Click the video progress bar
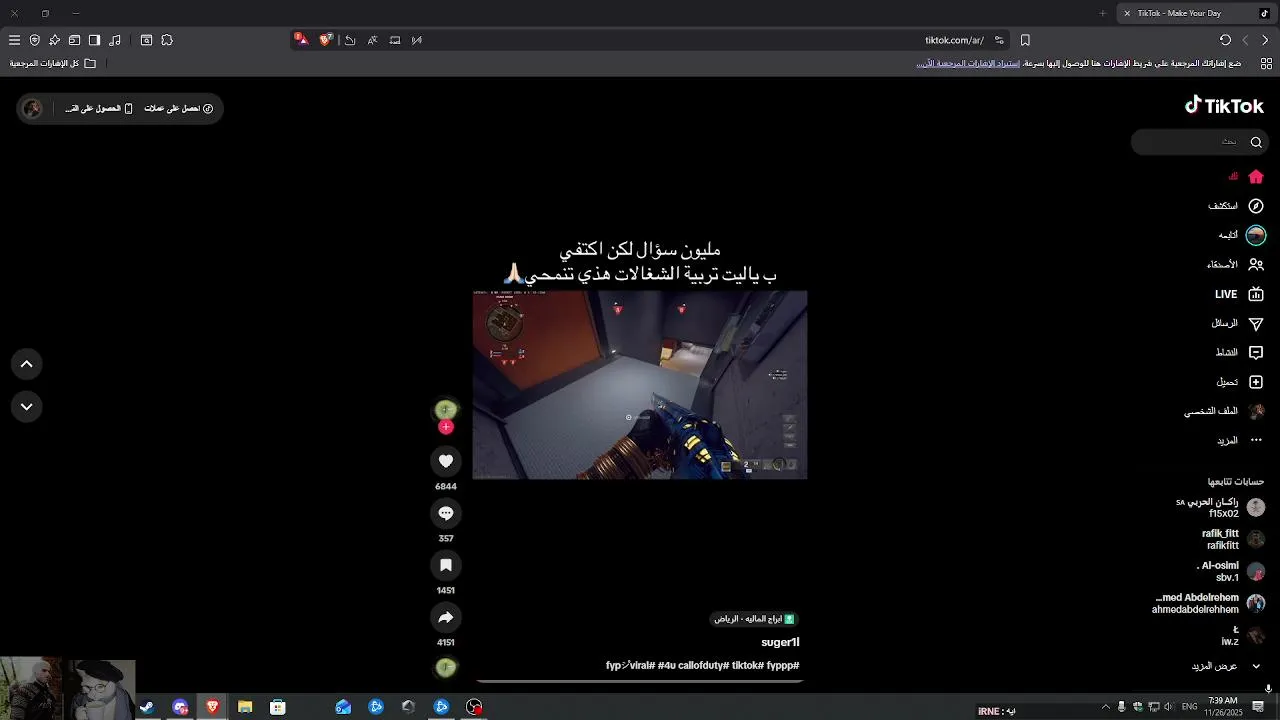The image size is (1280, 720). pyautogui.click(x=640, y=681)
